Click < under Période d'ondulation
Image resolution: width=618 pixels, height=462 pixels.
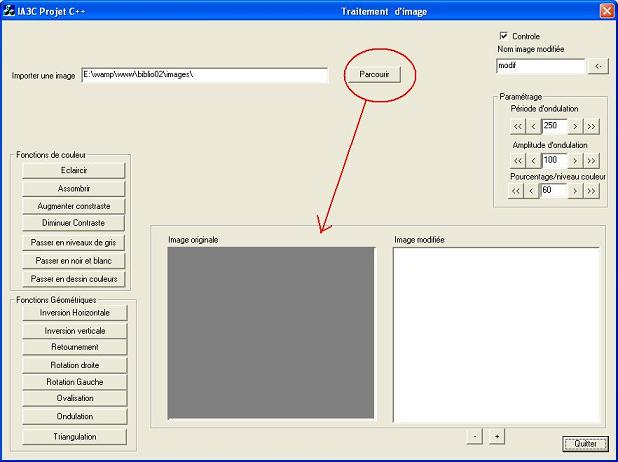(x=533, y=127)
